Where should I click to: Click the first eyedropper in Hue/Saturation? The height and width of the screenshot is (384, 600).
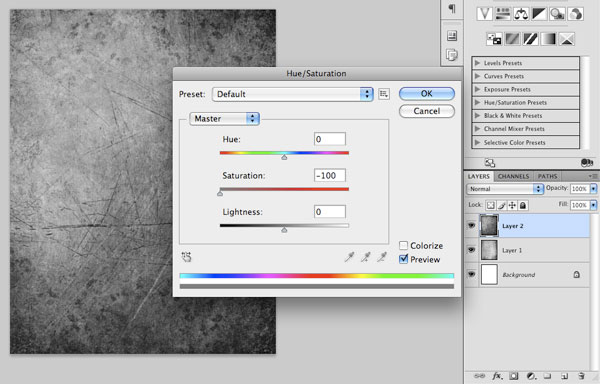pyautogui.click(x=349, y=257)
